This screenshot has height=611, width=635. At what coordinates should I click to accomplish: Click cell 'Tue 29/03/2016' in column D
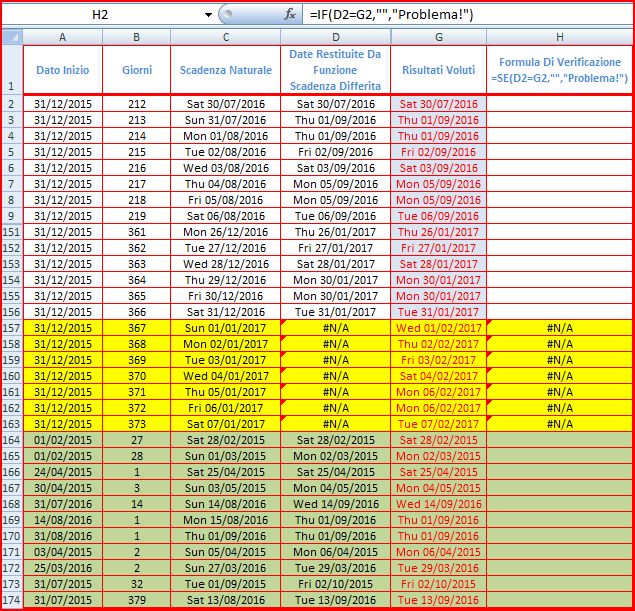(x=336, y=568)
